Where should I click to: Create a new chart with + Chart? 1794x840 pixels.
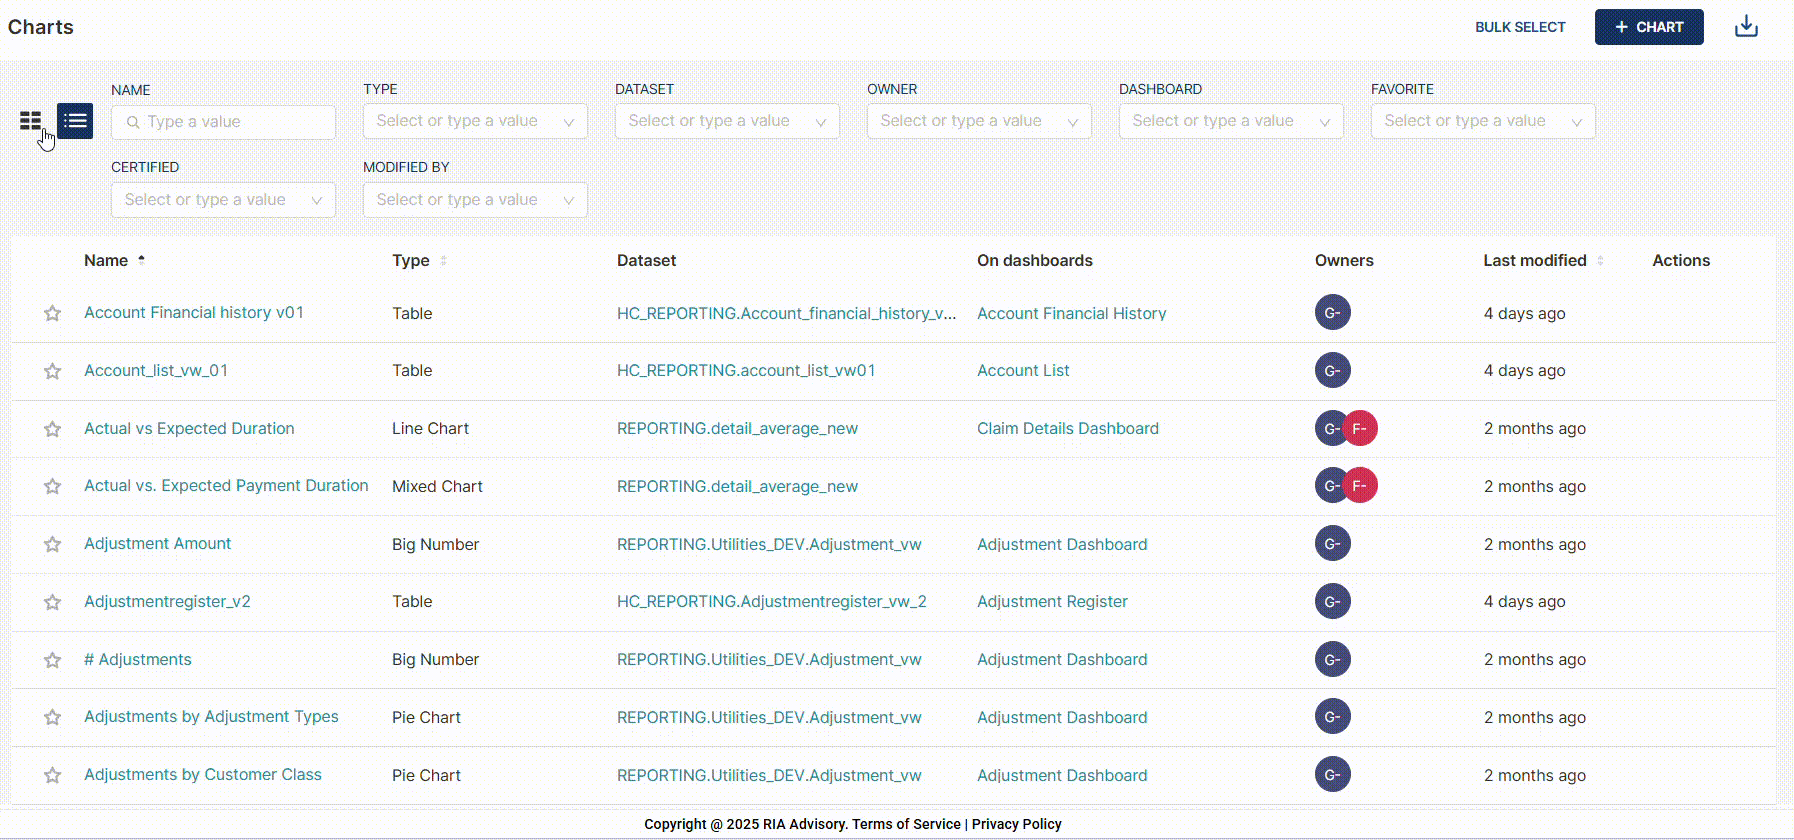tap(1648, 27)
